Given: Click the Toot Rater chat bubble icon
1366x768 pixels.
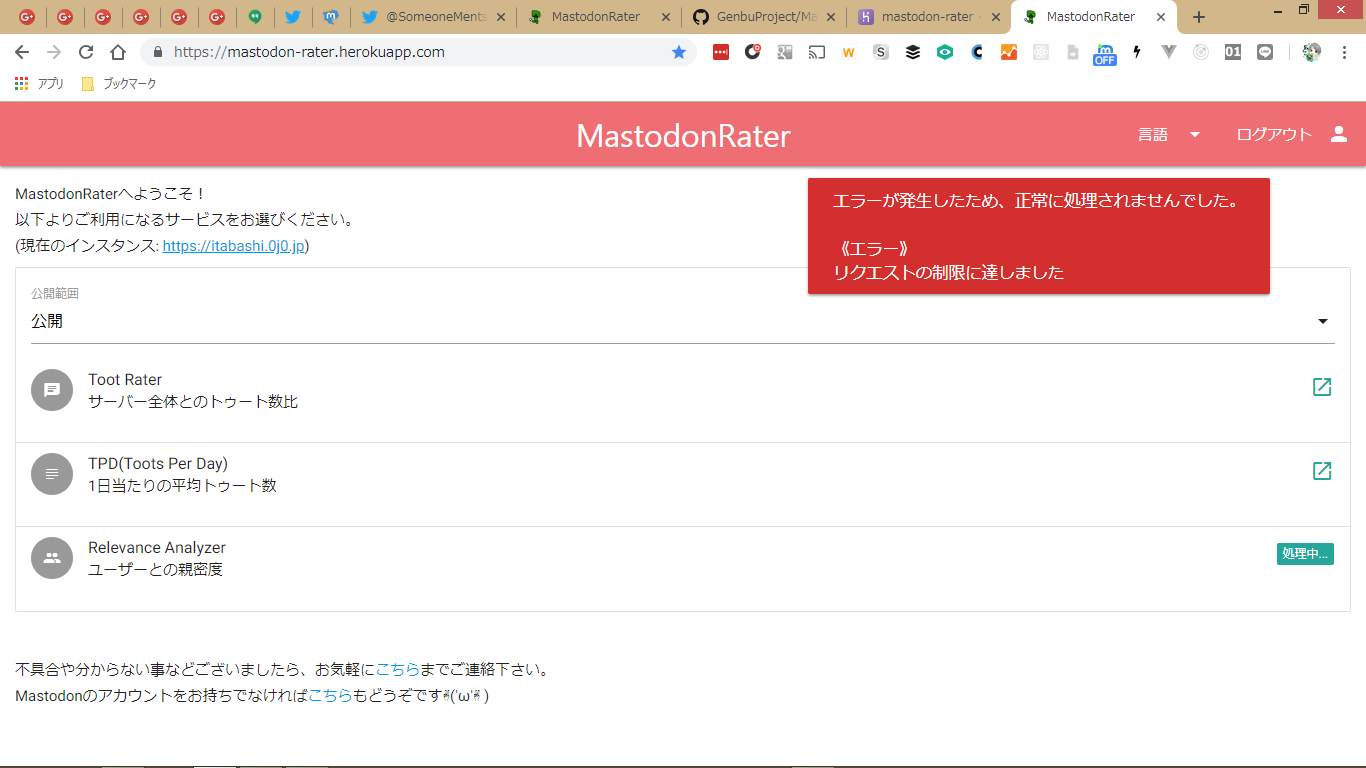Looking at the screenshot, I should 52,390.
